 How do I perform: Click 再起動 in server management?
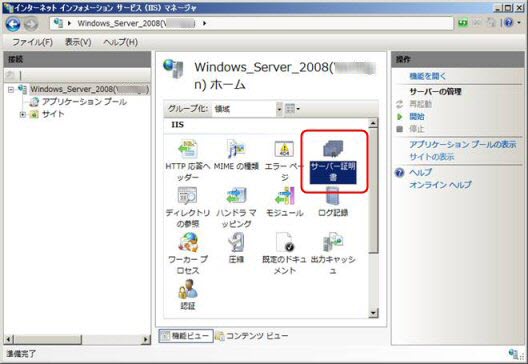coord(420,104)
